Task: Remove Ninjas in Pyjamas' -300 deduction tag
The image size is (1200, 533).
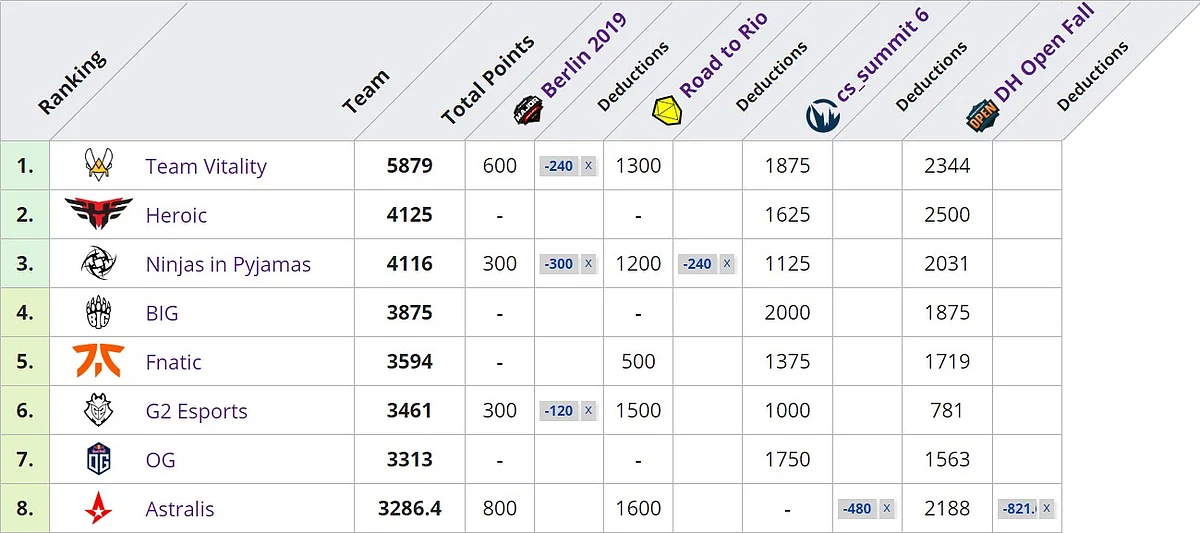Action: pos(588,264)
